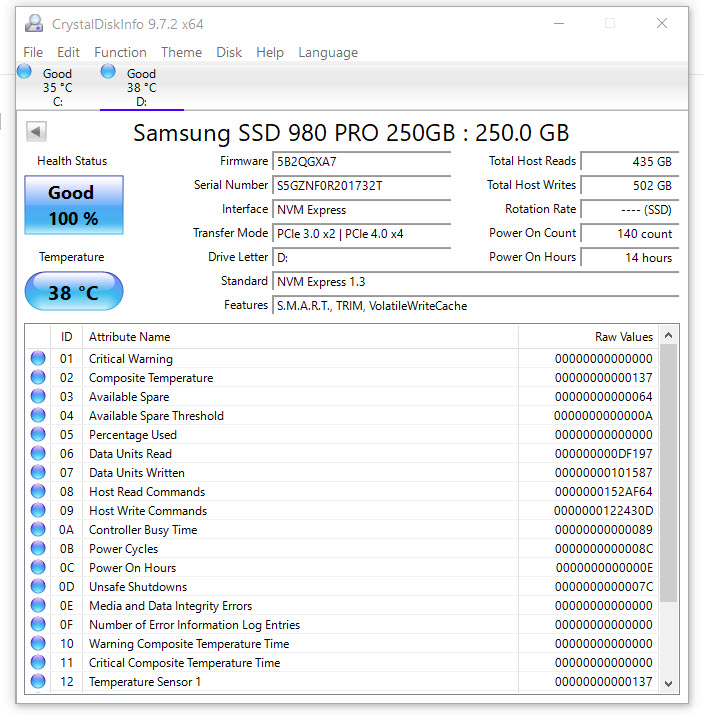Open the Function menu

pos(120,52)
